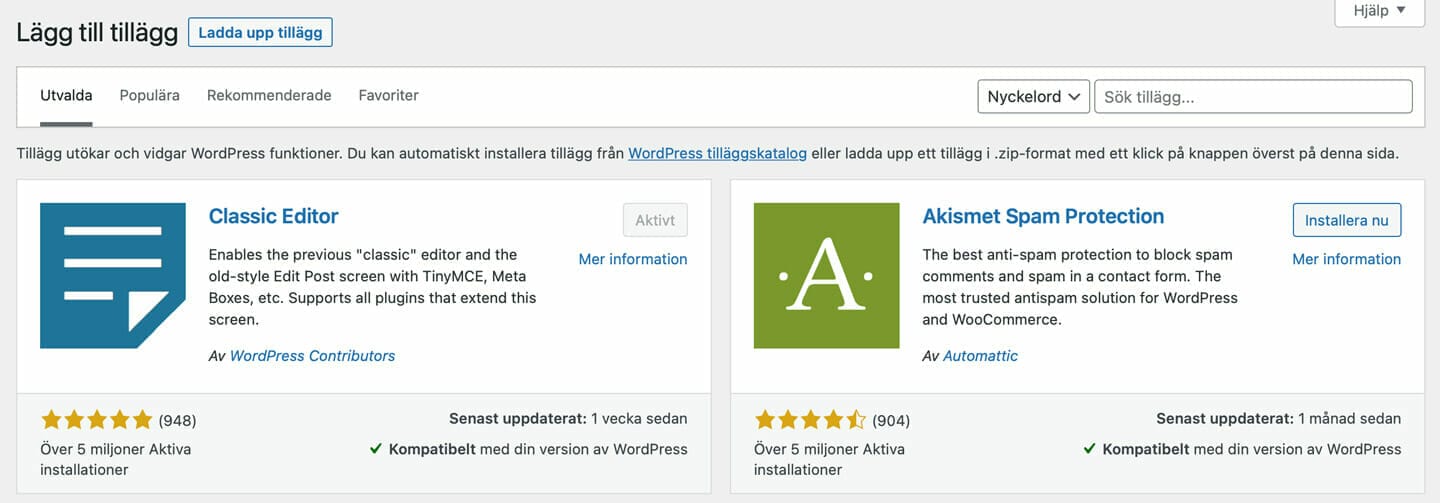
Task: Click the (904) ratings count
Action: tap(891, 420)
